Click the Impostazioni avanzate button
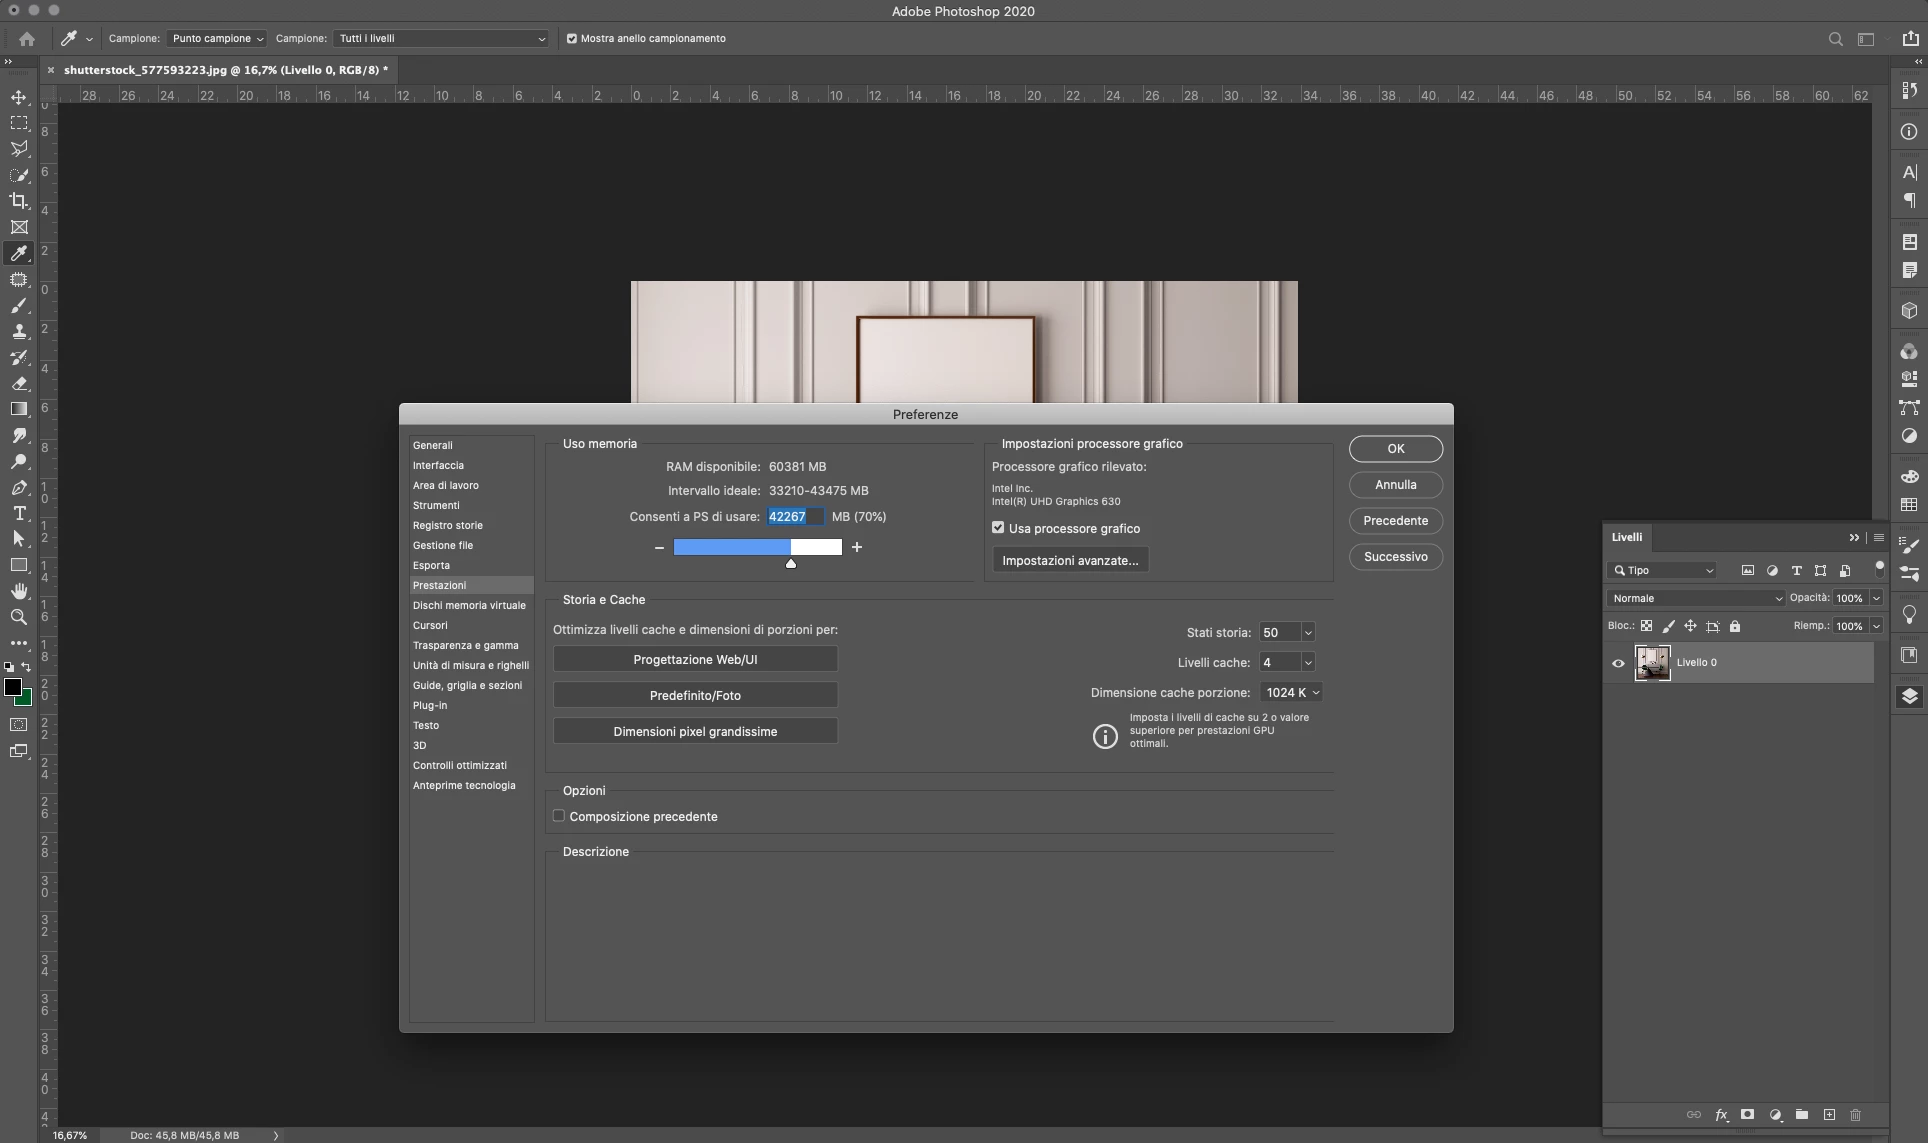 point(1070,560)
